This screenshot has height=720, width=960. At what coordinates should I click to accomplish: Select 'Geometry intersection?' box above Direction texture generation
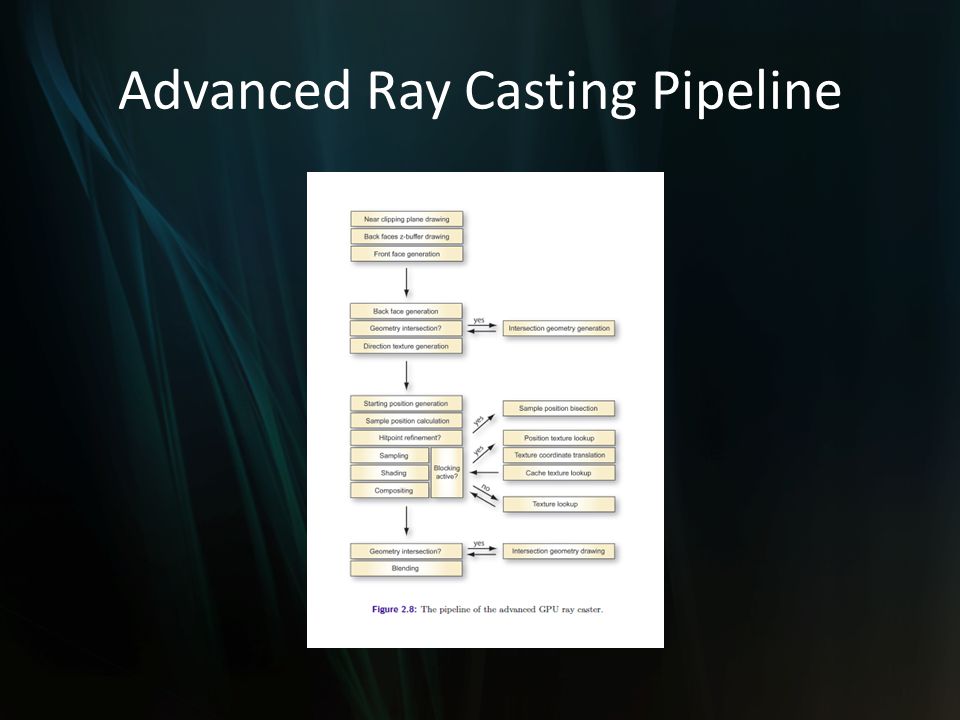pos(406,328)
